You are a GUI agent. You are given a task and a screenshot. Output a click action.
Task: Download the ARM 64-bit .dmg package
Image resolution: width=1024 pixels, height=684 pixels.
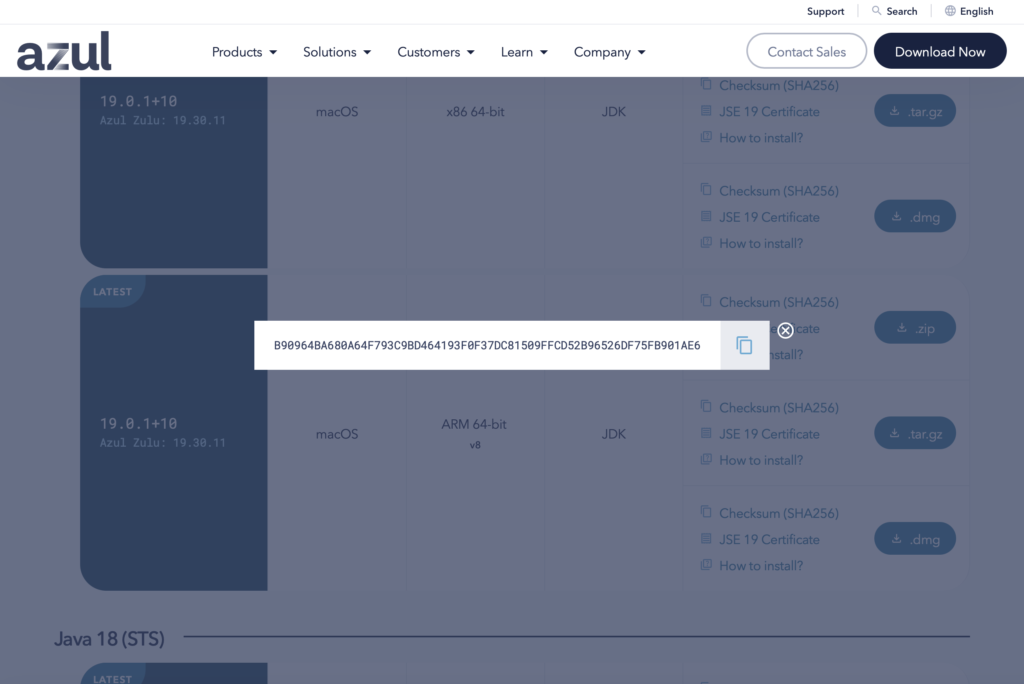pyautogui.click(x=915, y=539)
